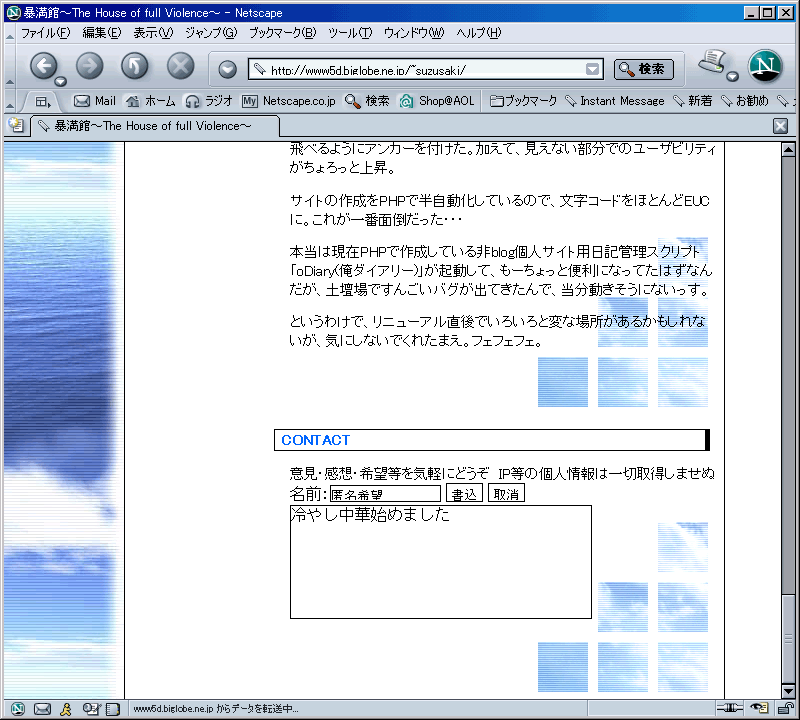Open Instant Messenger running-man icon in status bar
The width and height of the screenshot is (800, 720).
[66, 708]
